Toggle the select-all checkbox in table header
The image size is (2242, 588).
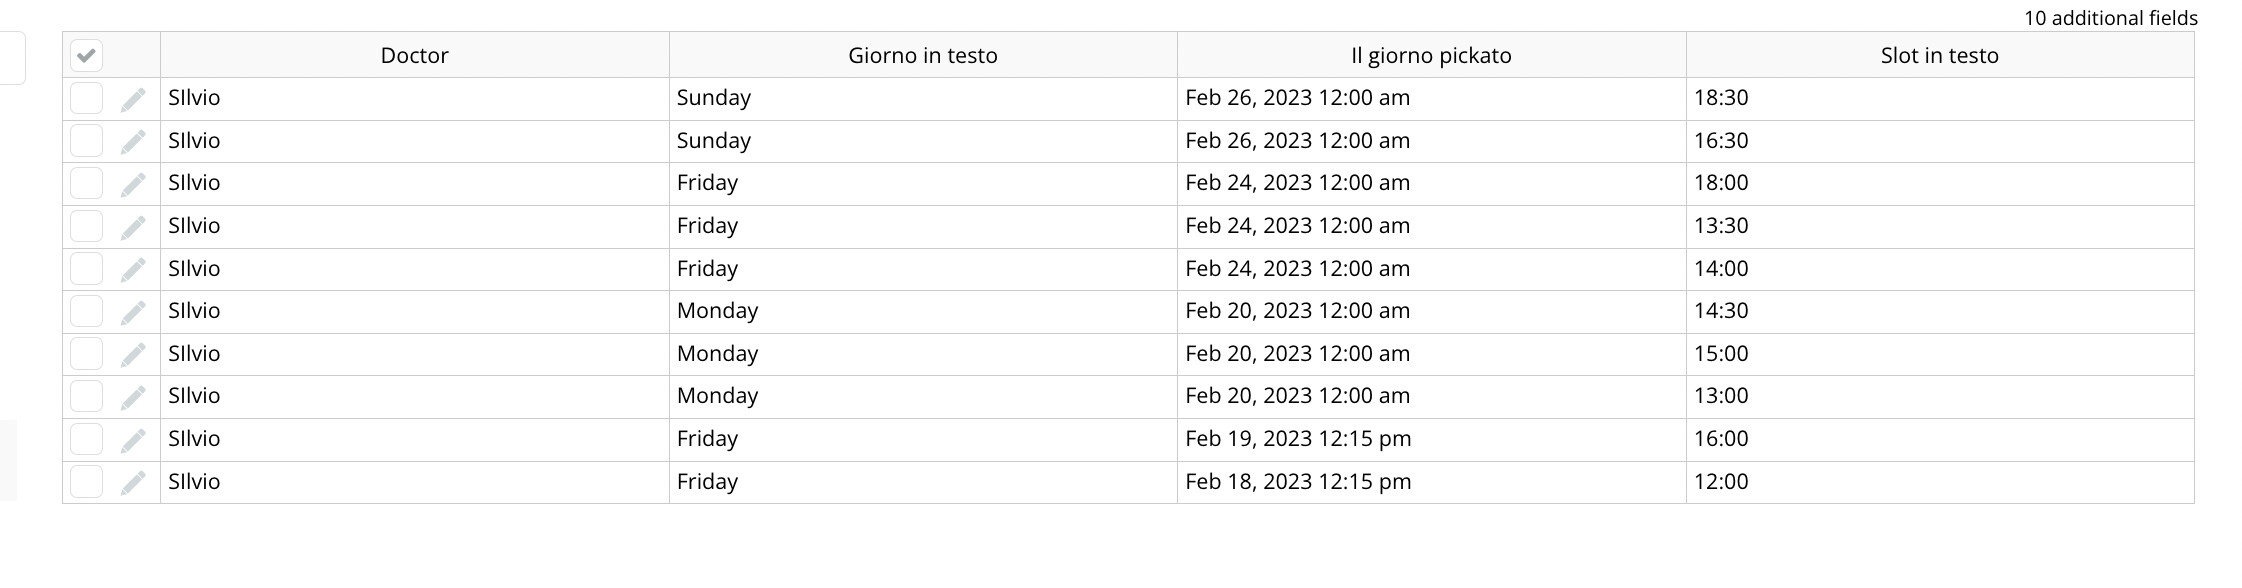86,55
